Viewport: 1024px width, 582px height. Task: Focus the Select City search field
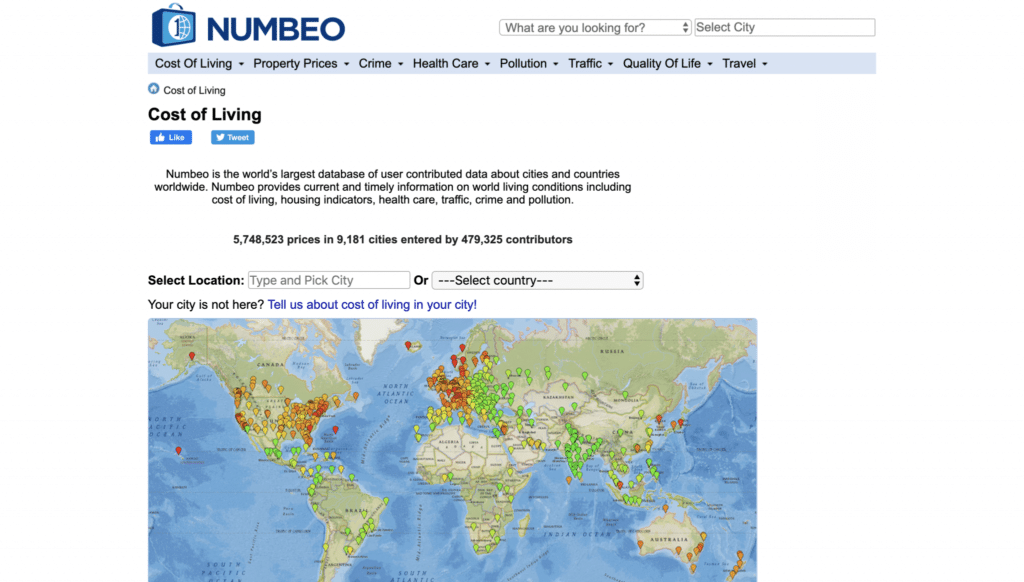[x=784, y=28]
